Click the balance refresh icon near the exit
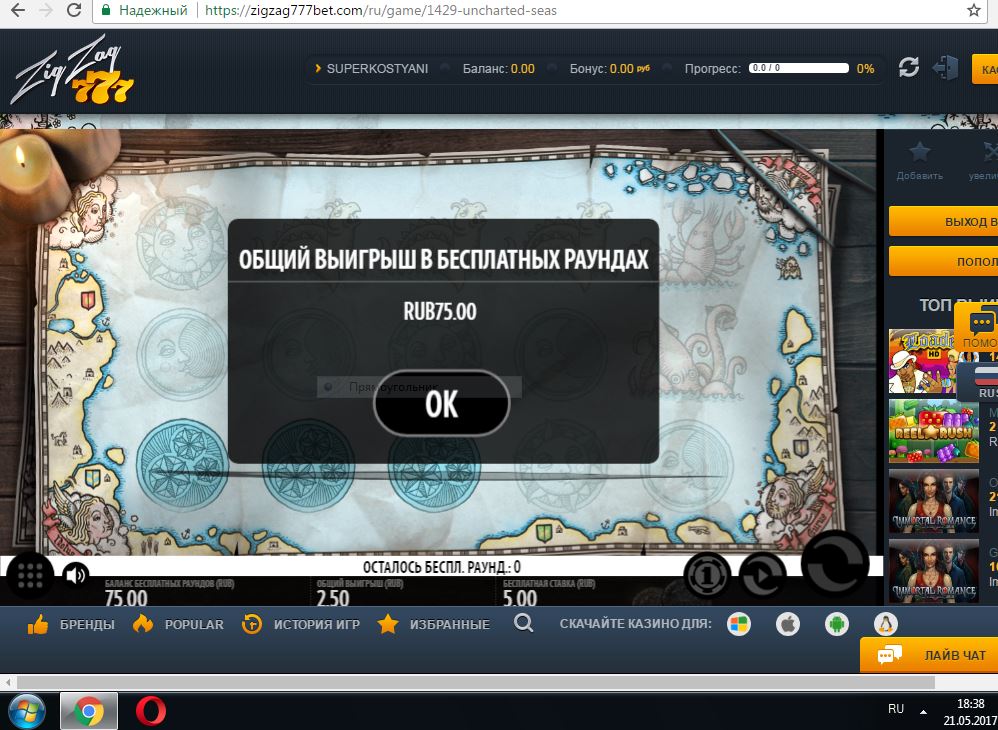The width and height of the screenshot is (998, 730). click(909, 67)
